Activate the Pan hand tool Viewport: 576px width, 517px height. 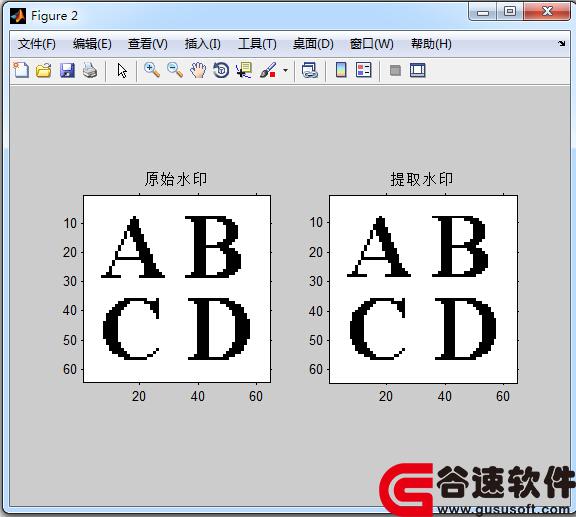point(198,70)
